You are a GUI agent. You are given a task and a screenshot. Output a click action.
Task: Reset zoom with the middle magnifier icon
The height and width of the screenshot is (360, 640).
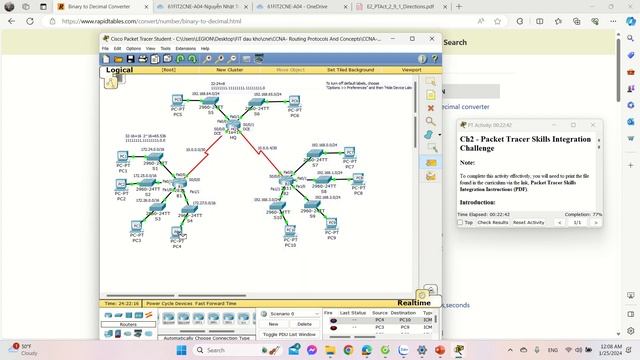pos(220,59)
